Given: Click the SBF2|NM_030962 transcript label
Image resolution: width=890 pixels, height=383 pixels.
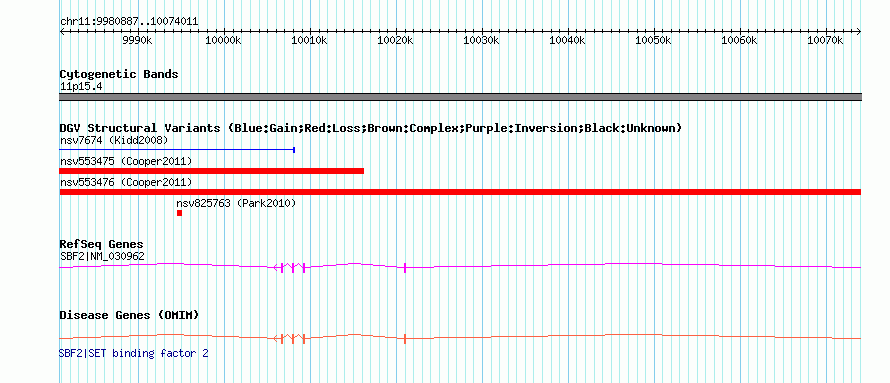Looking at the screenshot, I should click(x=102, y=256).
